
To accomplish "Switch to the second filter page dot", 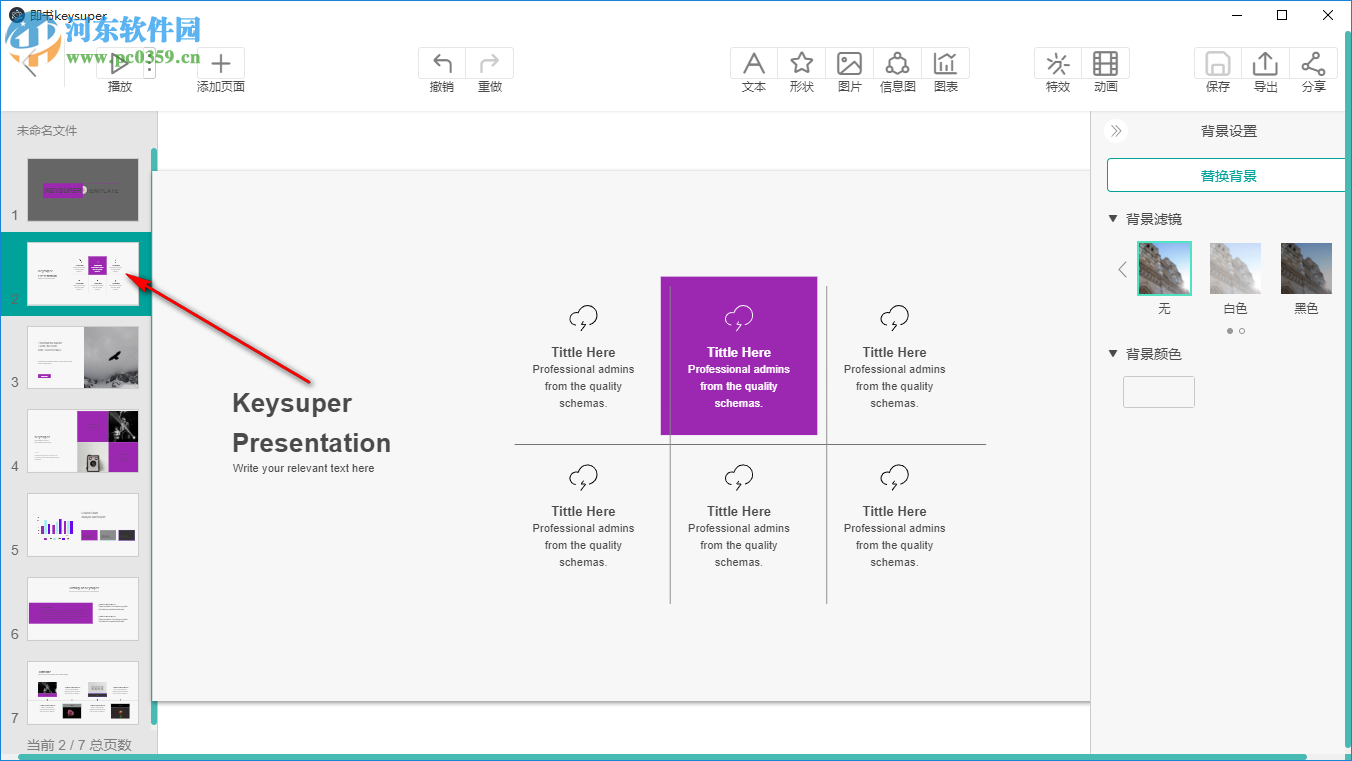I will tap(1242, 331).
